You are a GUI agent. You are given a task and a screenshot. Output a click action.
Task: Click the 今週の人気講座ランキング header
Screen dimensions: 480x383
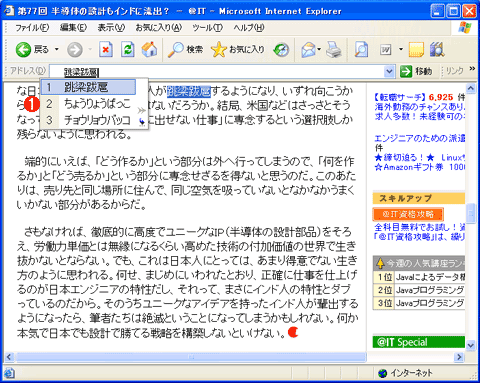click(419, 263)
